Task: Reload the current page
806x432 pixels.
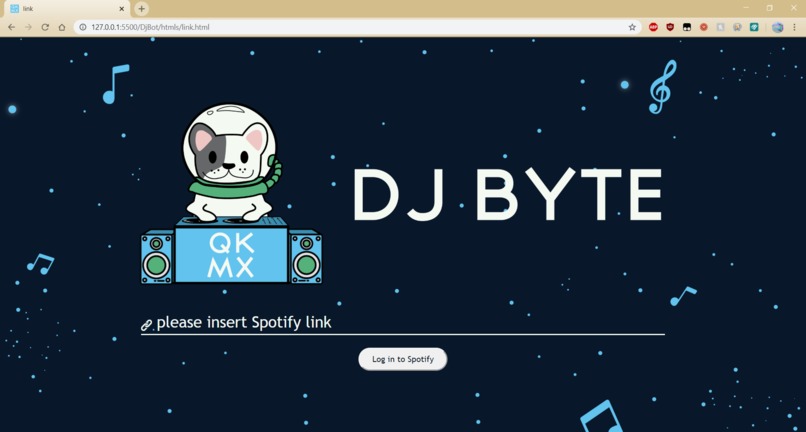Action: click(x=45, y=27)
